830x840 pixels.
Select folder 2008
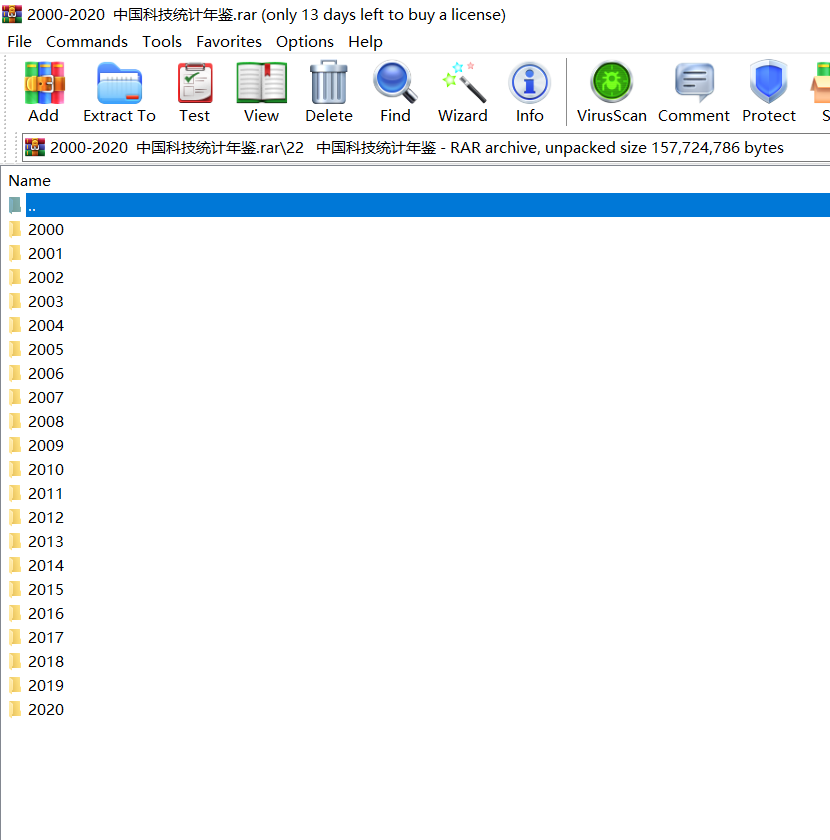point(46,422)
